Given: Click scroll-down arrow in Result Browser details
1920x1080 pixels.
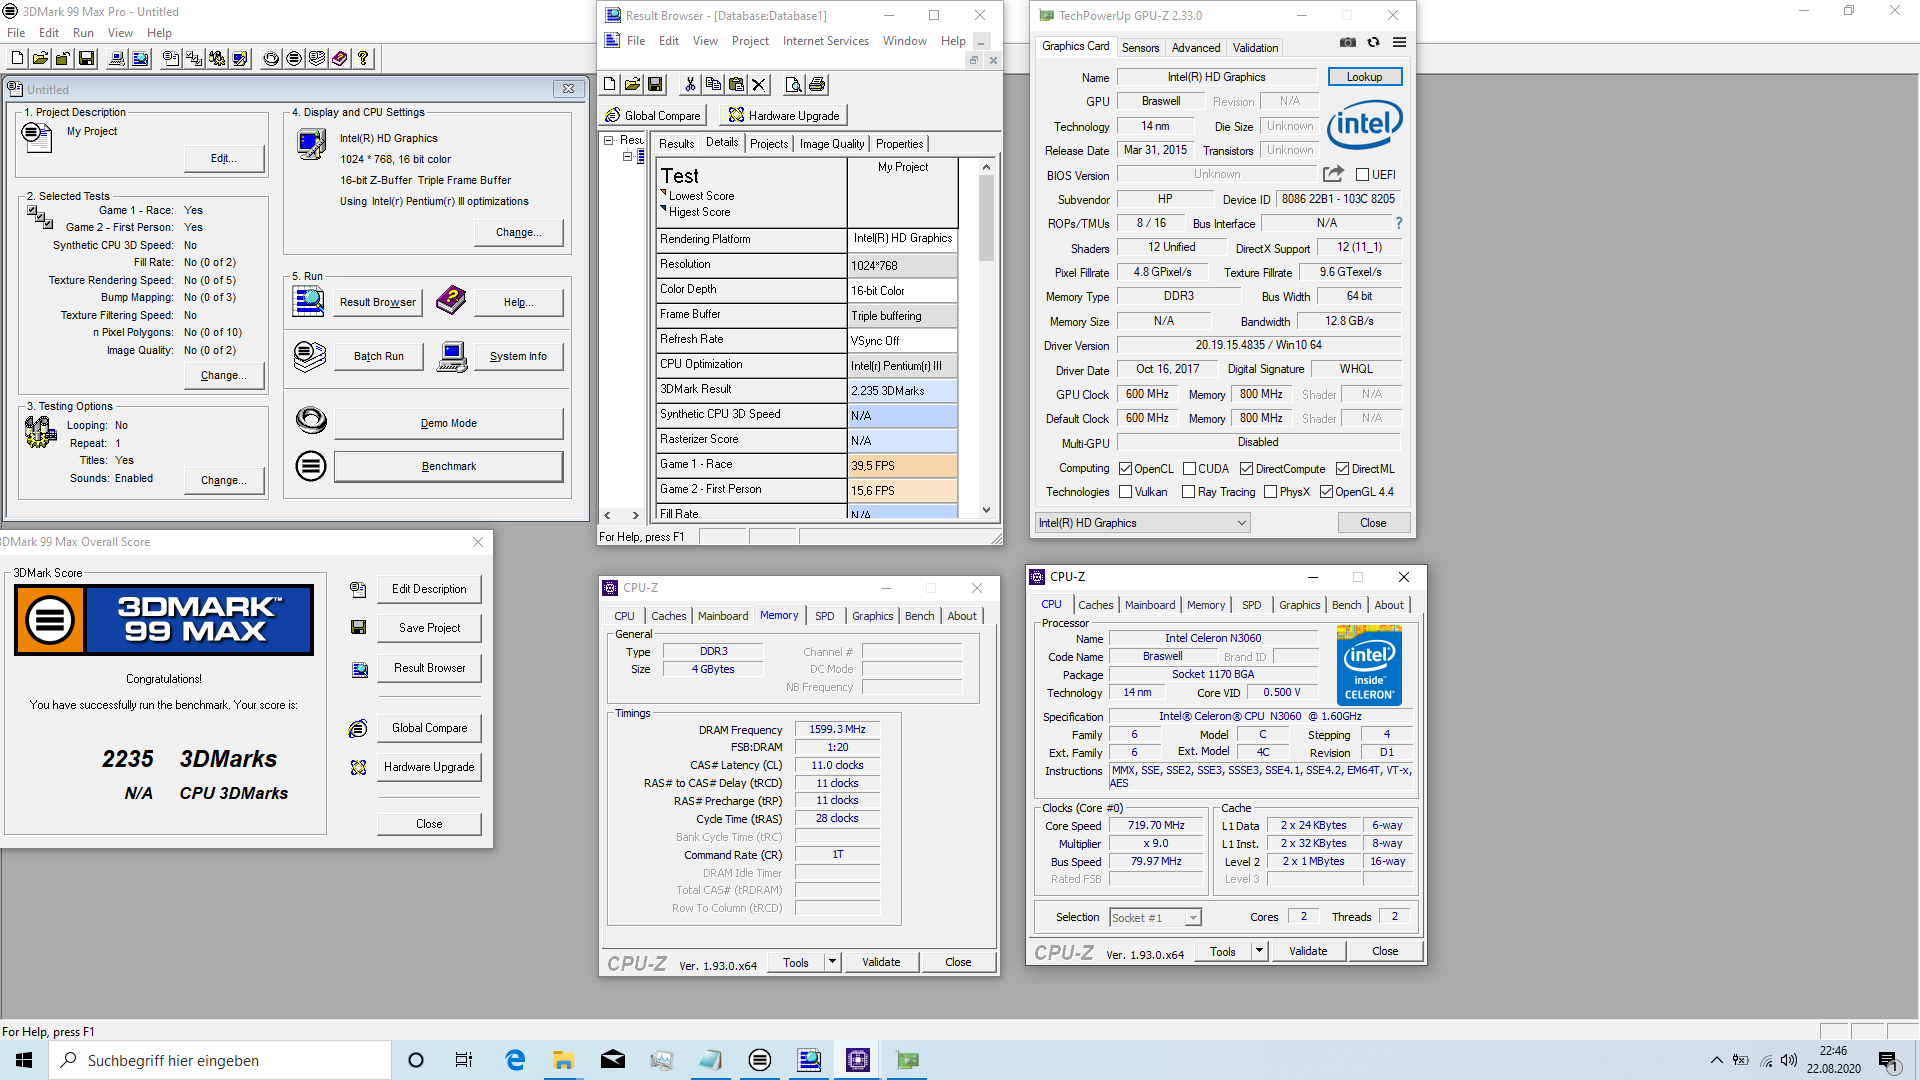Looking at the screenshot, I should coord(986,510).
